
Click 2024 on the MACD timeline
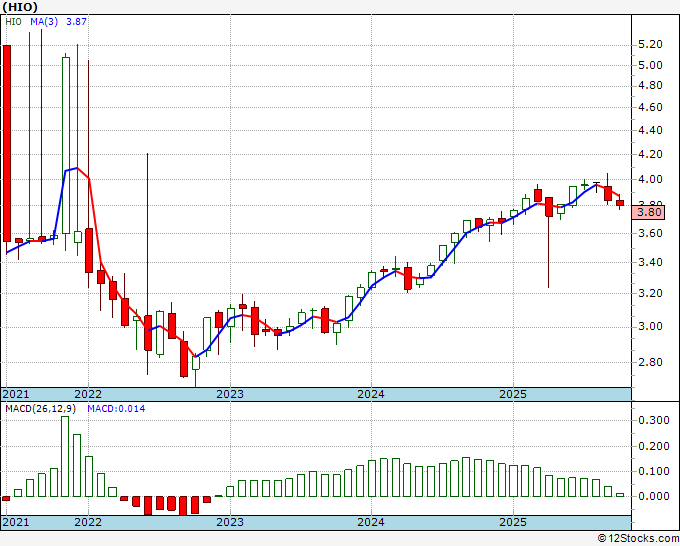coord(371,522)
